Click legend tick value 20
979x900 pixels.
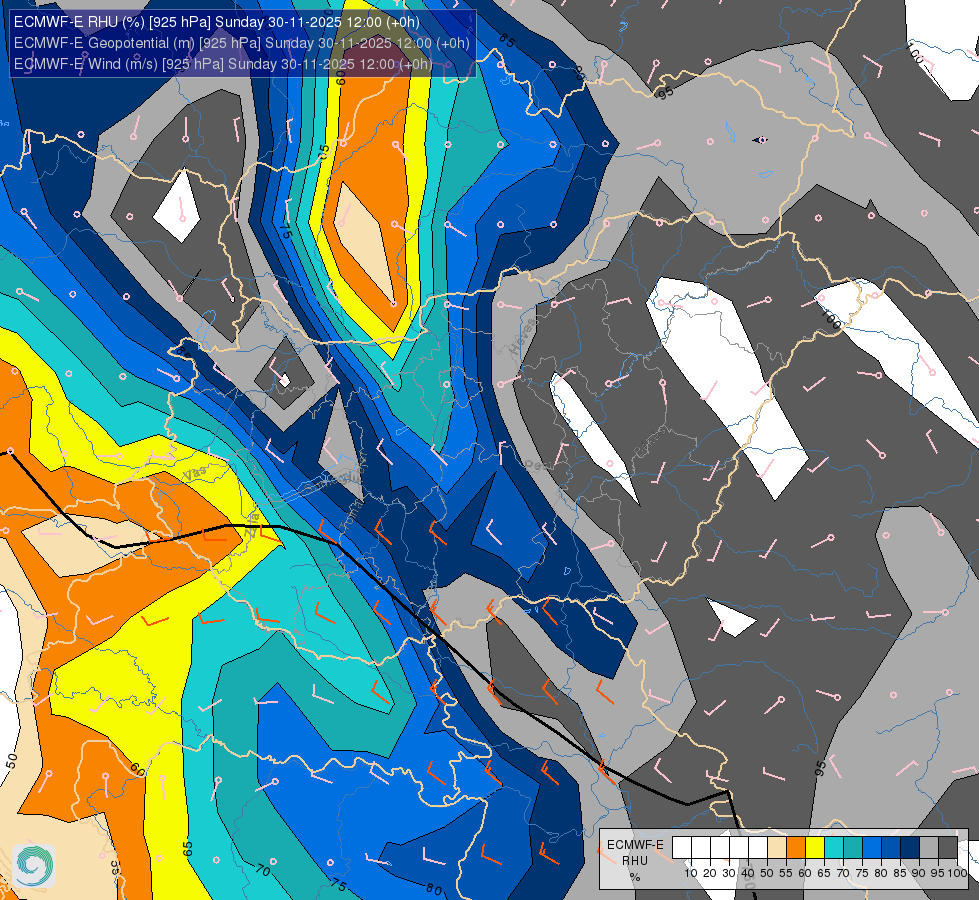pyautogui.click(x=710, y=873)
